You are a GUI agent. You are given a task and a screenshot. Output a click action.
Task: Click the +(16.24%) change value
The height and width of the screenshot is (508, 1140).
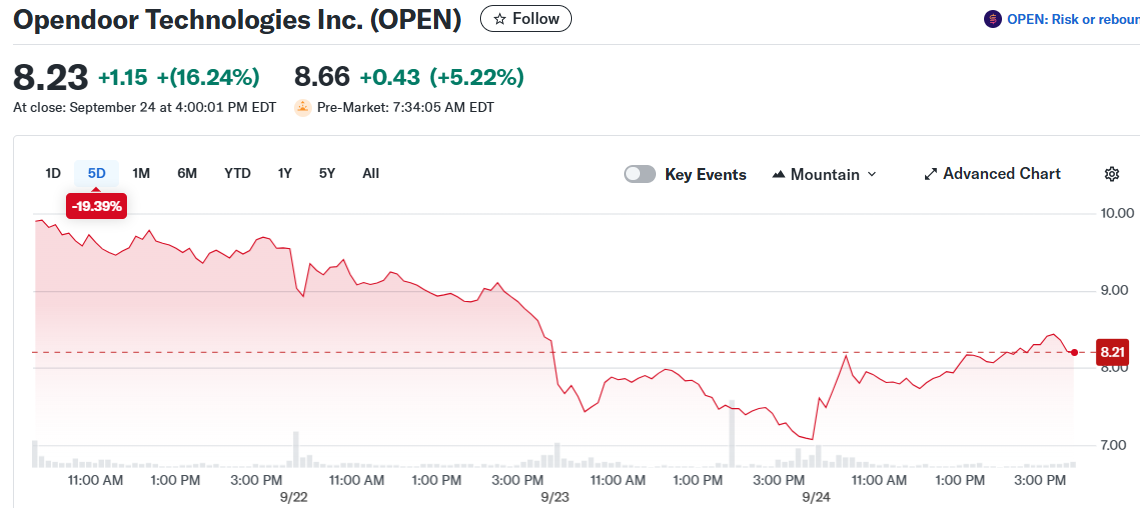coord(209,76)
